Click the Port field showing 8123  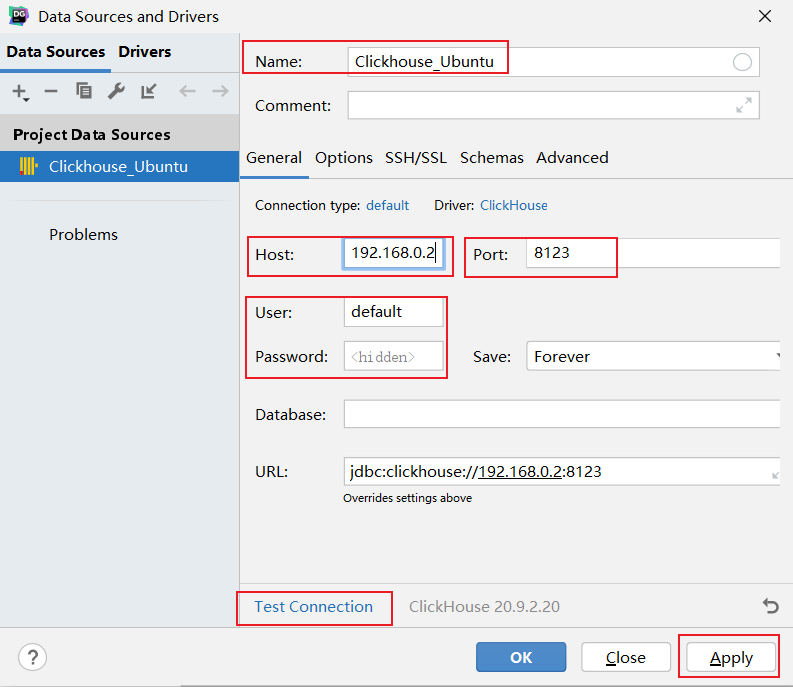[x=653, y=252]
